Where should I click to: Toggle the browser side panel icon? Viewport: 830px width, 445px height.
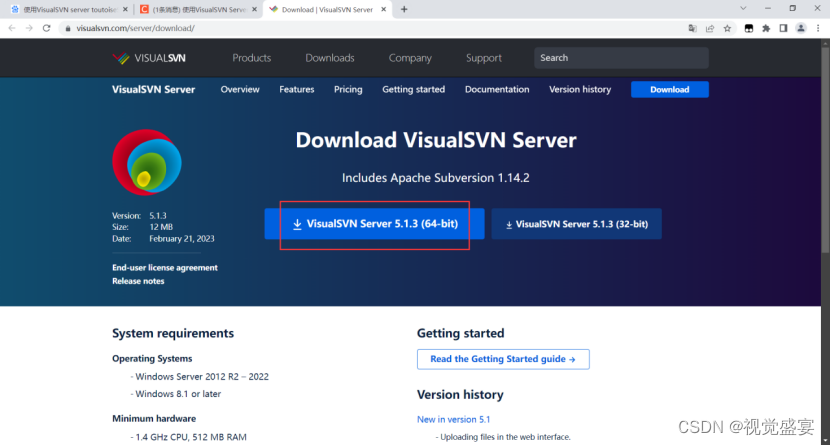coord(783,29)
